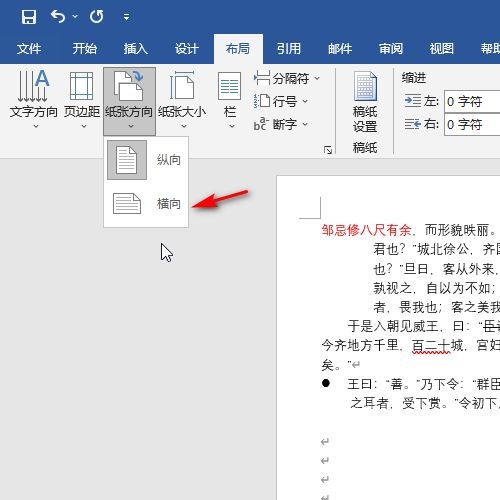Image resolution: width=500 pixels, height=500 pixels.
Task: Open the 文件 (File) tab
Action: pyautogui.click(x=29, y=49)
